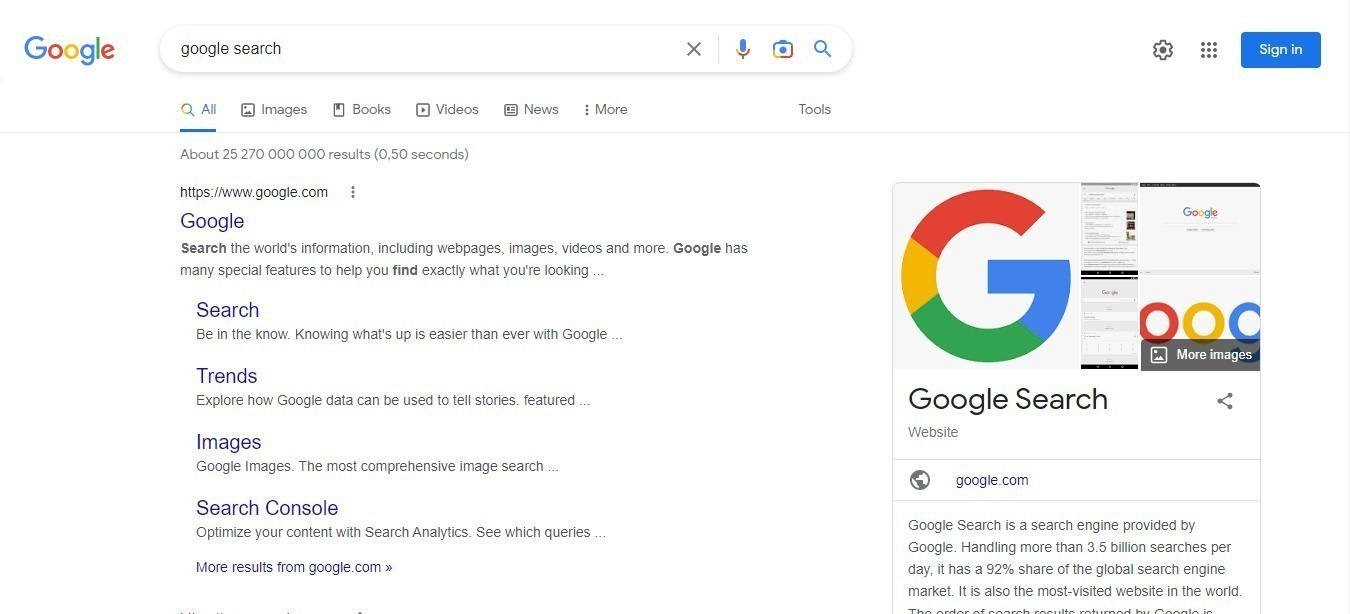The width and height of the screenshot is (1350, 614).
Task: Open three-dot menu beside google.com URL
Action: point(352,192)
